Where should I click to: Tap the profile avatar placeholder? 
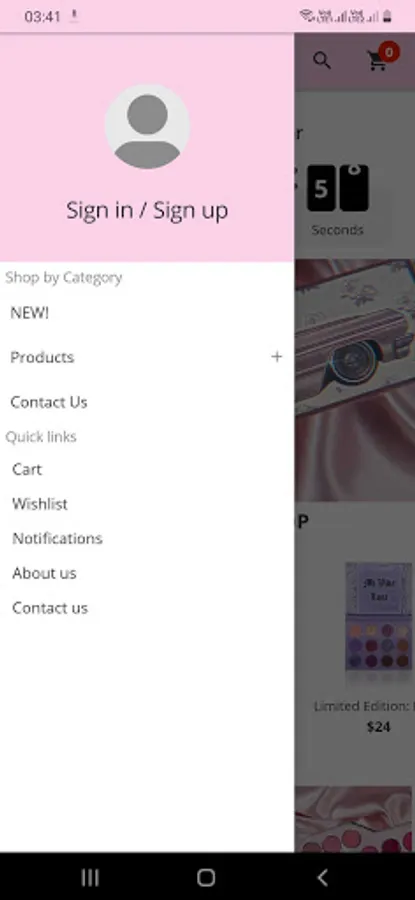pyautogui.click(x=147, y=127)
